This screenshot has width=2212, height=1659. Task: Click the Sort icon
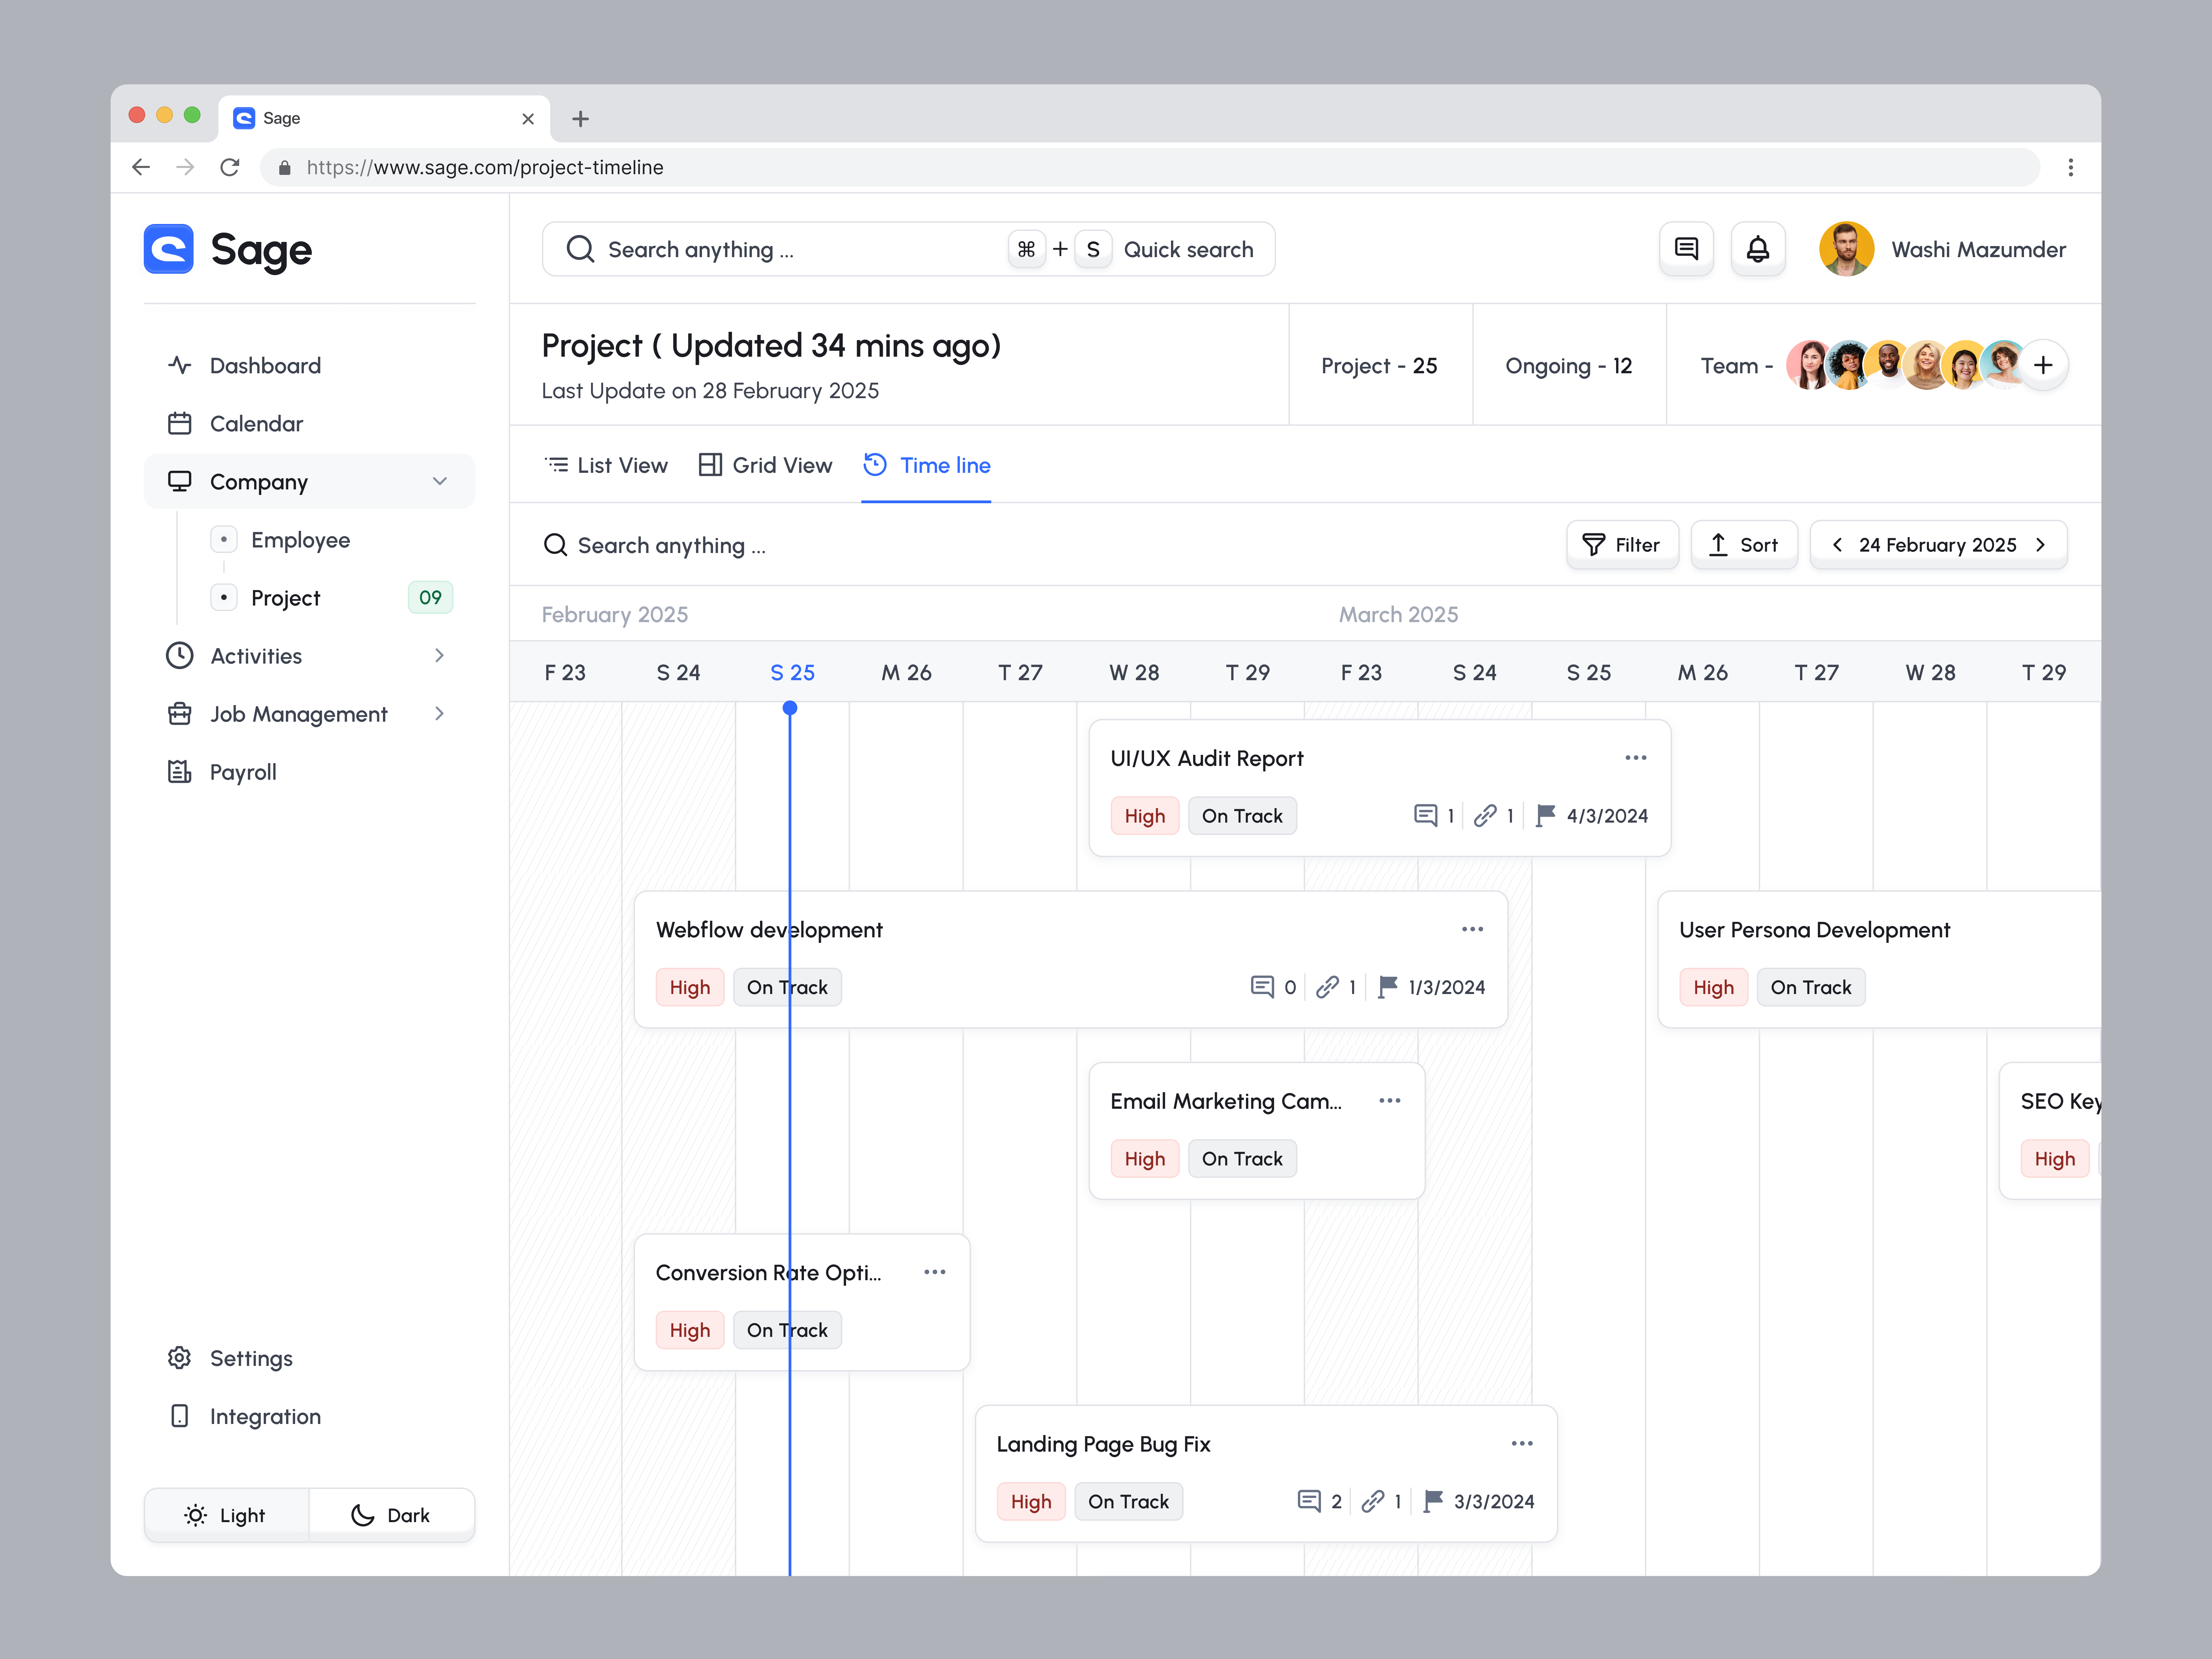(x=1718, y=545)
